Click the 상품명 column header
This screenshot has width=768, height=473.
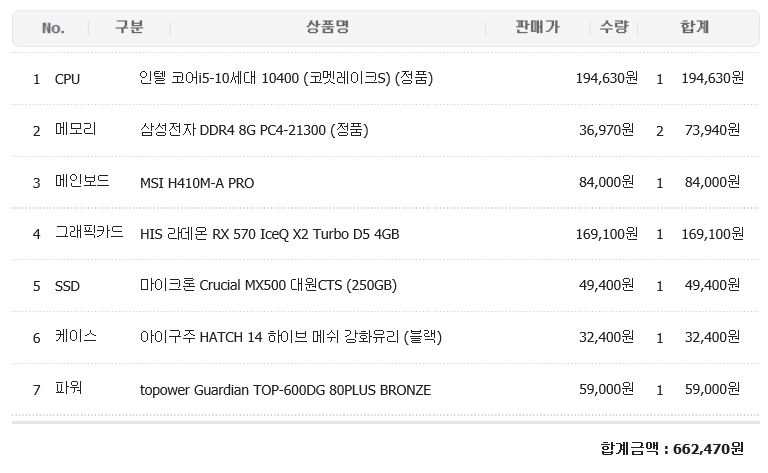(x=327, y=27)
